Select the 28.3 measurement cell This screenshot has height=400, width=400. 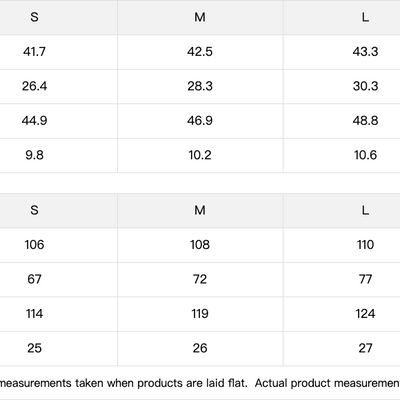(200, 86)
